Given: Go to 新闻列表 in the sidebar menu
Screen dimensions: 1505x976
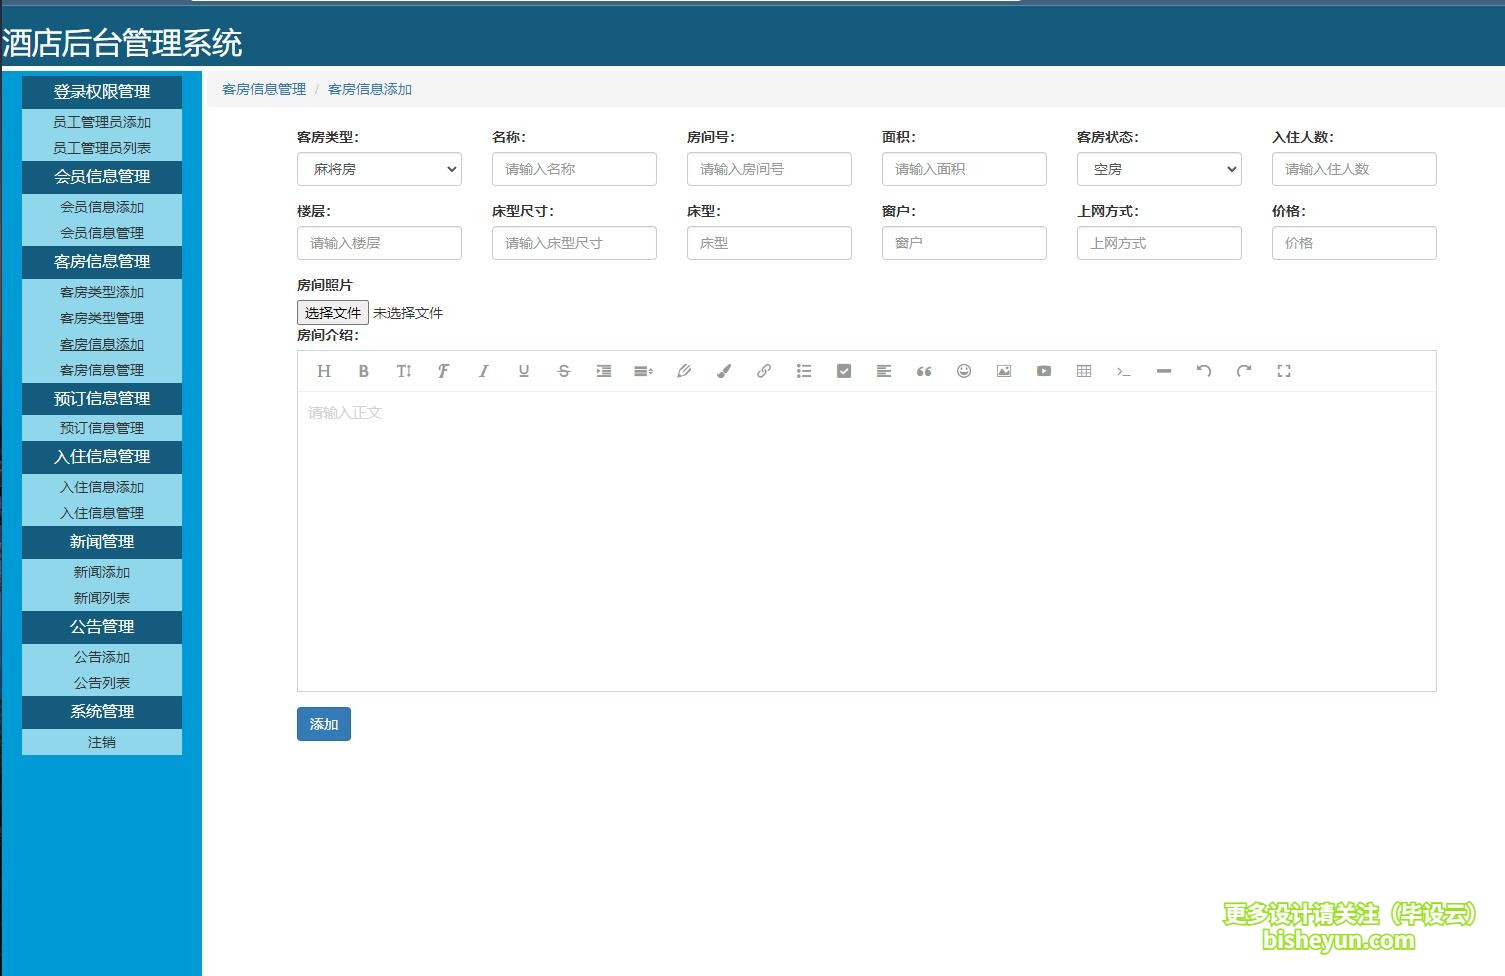Looking at the screenshot, I should [102, 598].
